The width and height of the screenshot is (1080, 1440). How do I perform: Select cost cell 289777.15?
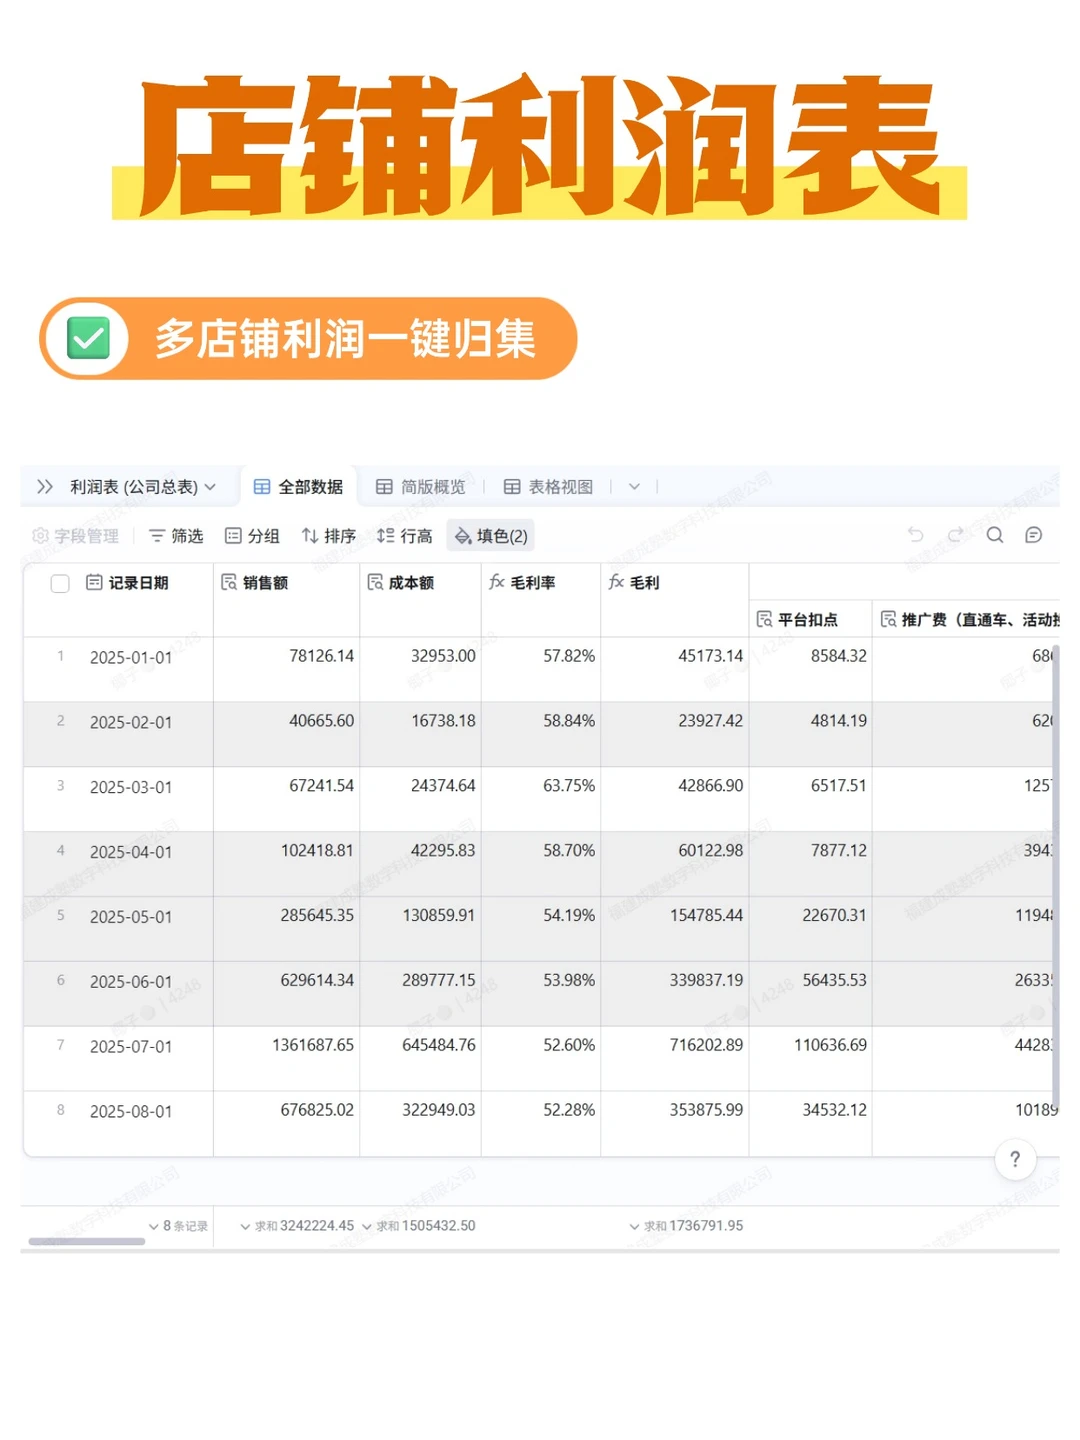[x=421, y=994]
